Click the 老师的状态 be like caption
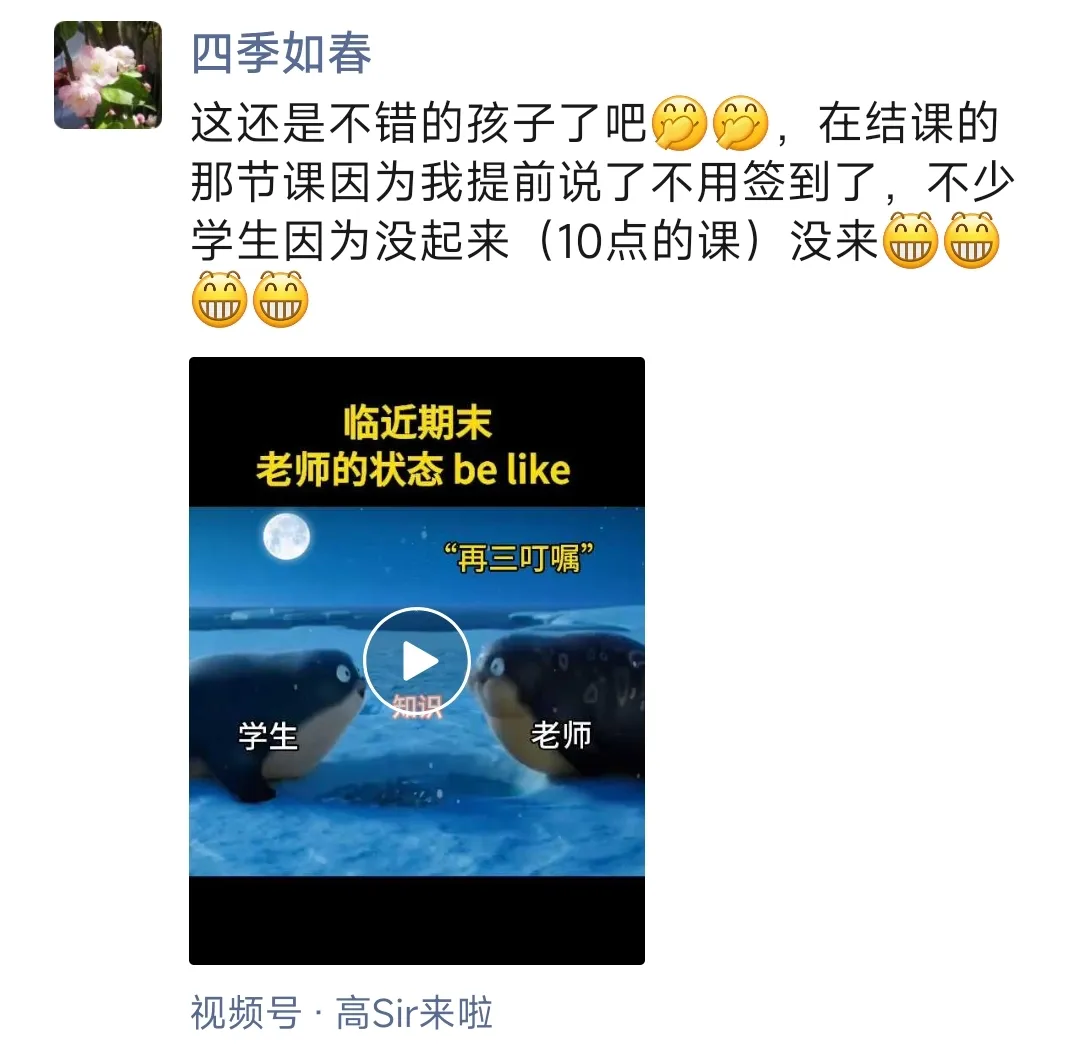This screenshot has height=1055, width=1080. (413, 470)
